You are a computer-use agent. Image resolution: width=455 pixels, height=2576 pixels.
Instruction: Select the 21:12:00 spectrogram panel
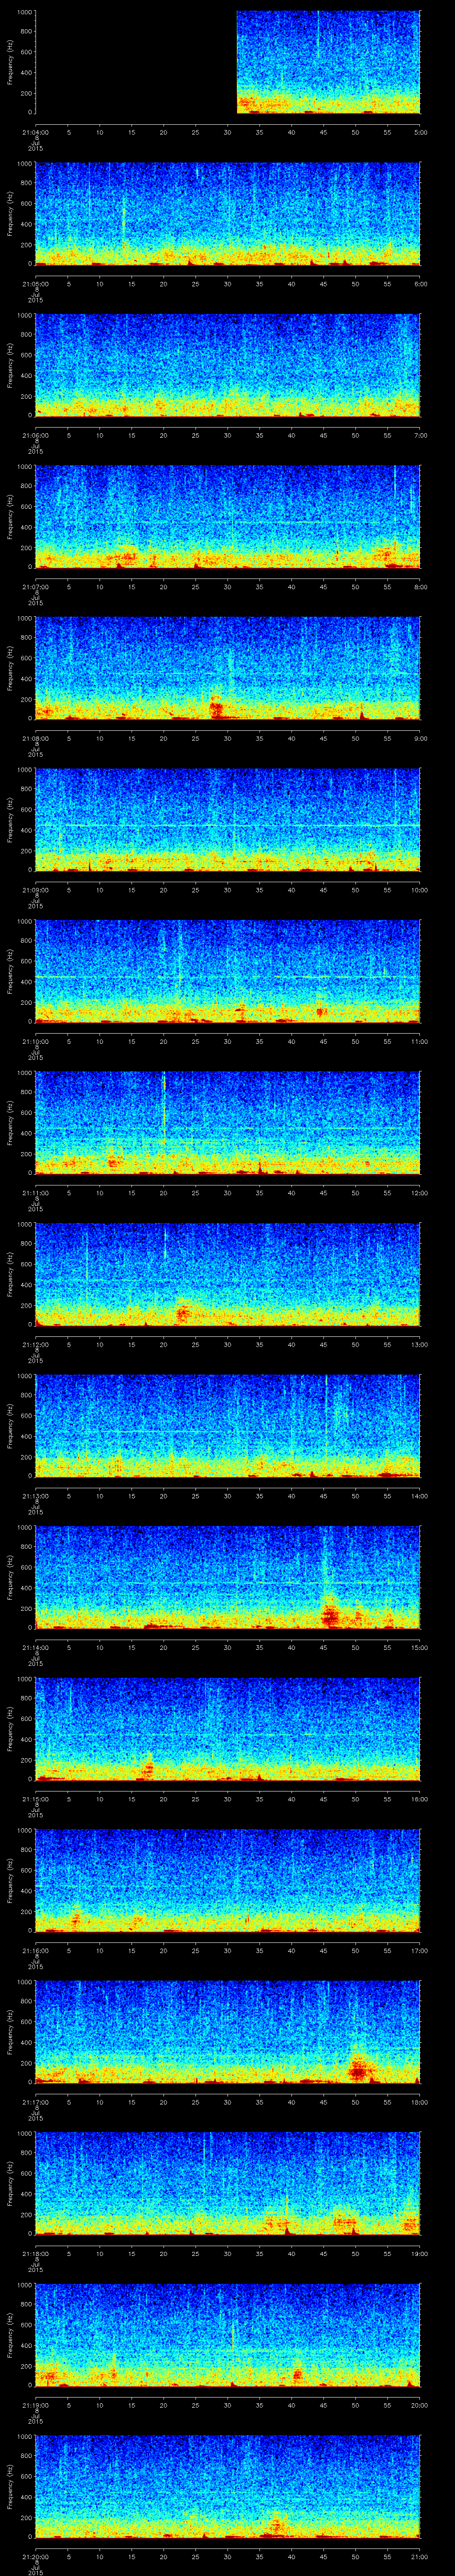click(228, 1274)
